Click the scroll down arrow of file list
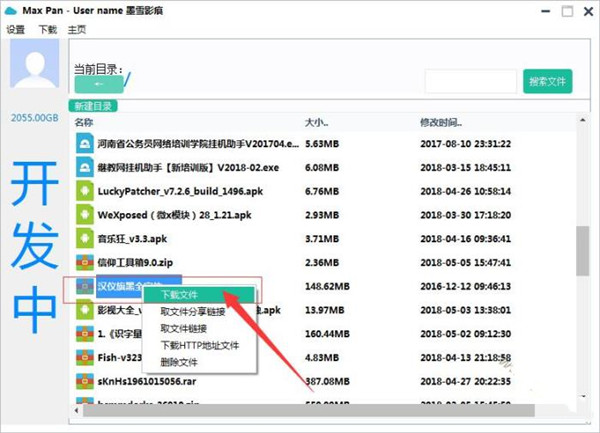Image resolution: width=600 pixels, height=433 pixels. tap(582, 396)
